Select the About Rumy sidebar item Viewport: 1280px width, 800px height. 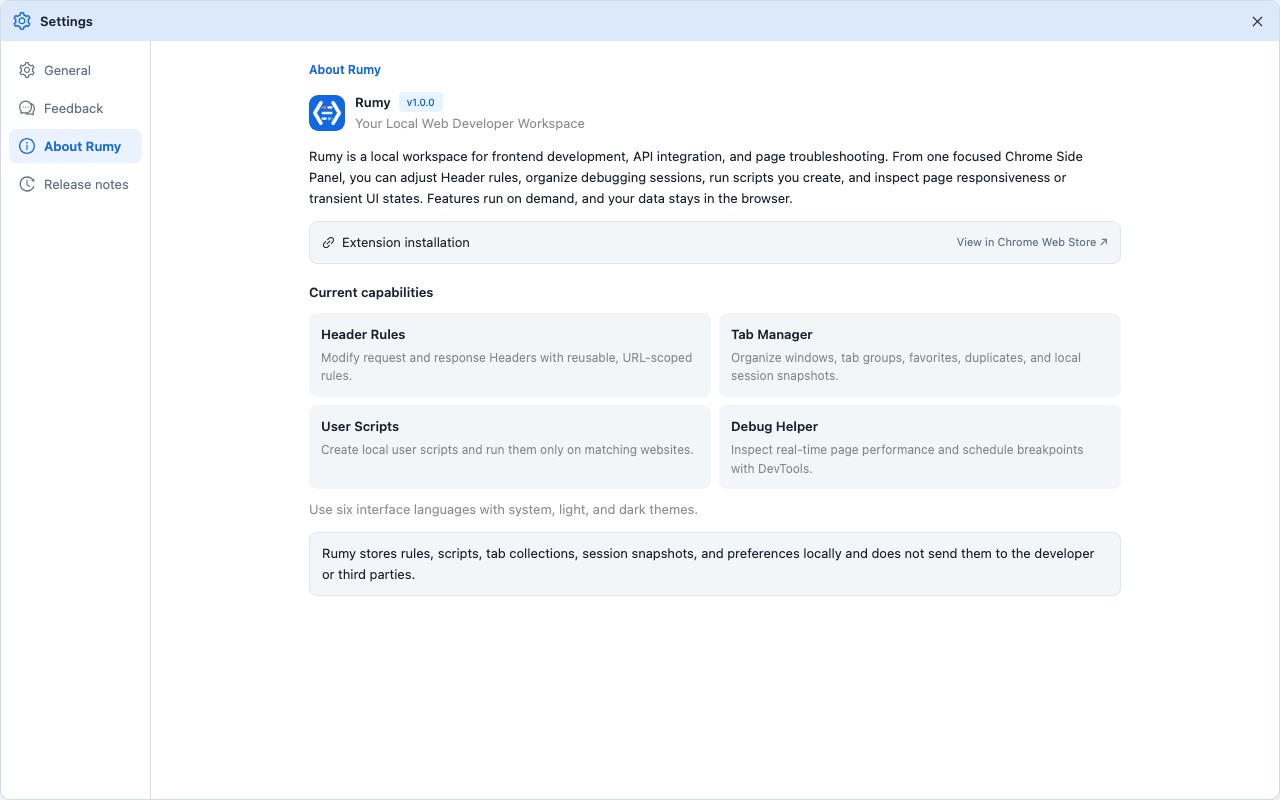coord(75,146)
